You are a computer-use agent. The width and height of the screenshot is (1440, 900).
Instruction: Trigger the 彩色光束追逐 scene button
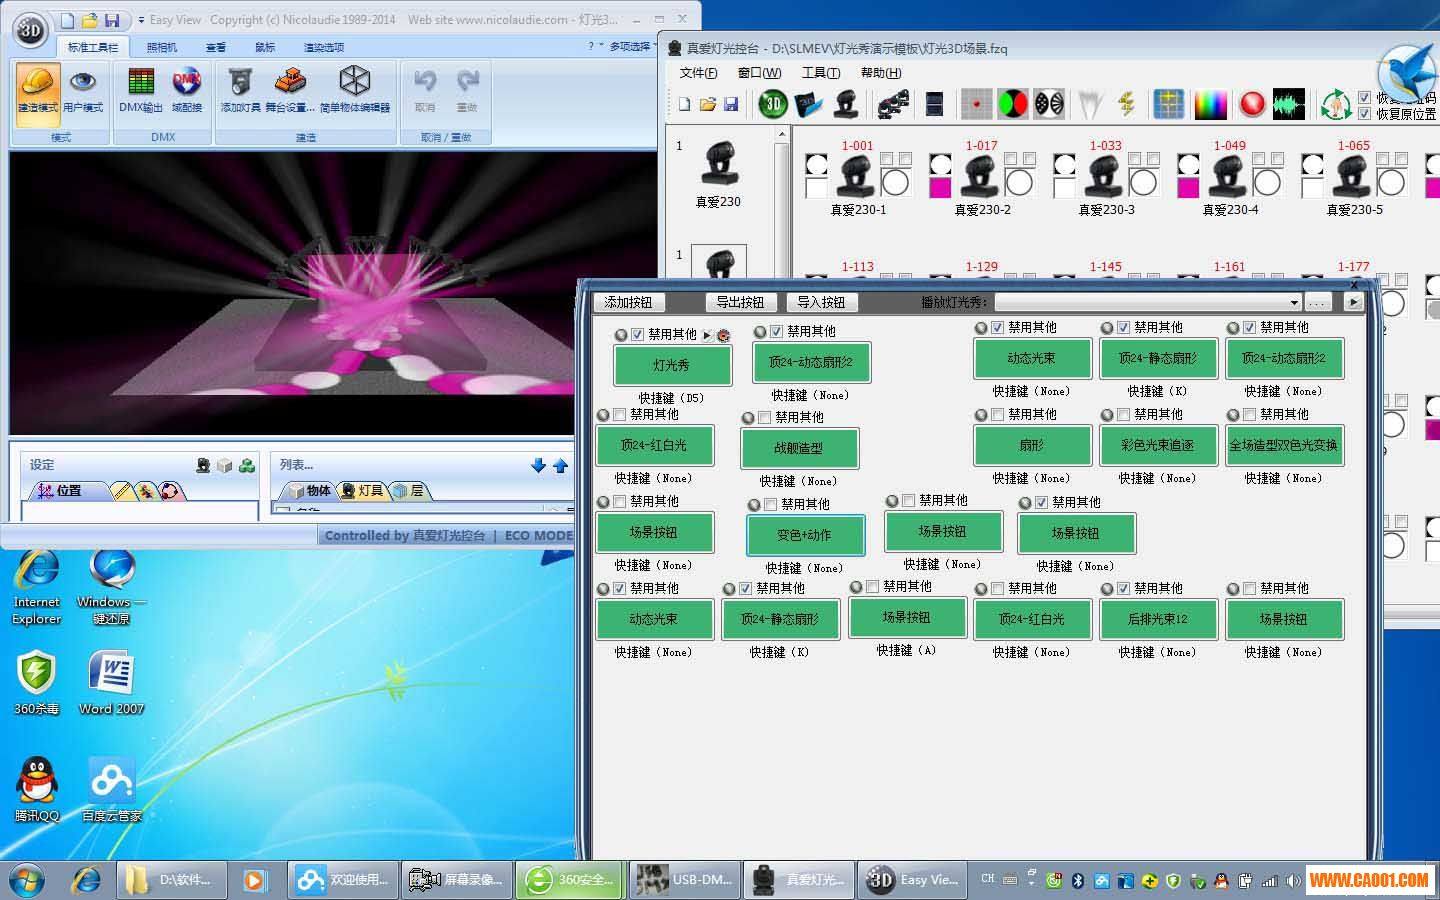[x=1158, y=445]
